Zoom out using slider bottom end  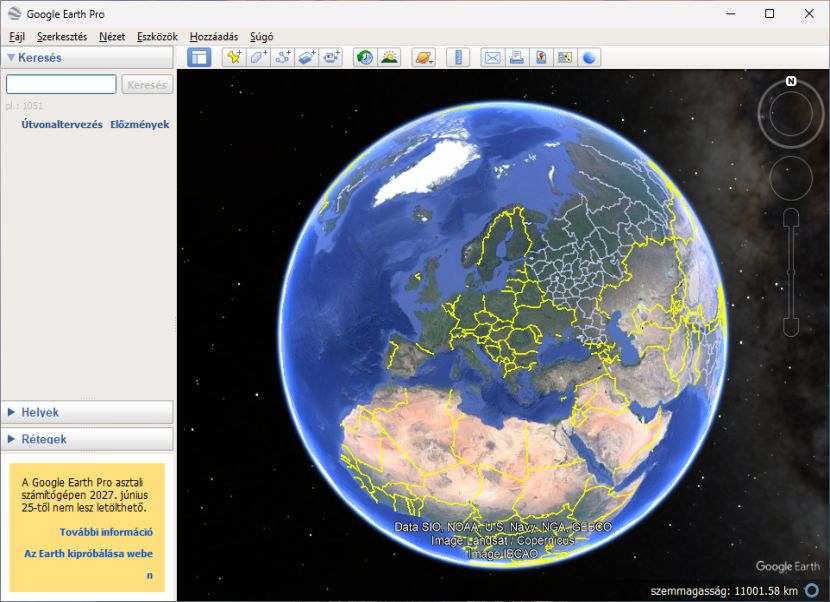(x=791, y=328)
